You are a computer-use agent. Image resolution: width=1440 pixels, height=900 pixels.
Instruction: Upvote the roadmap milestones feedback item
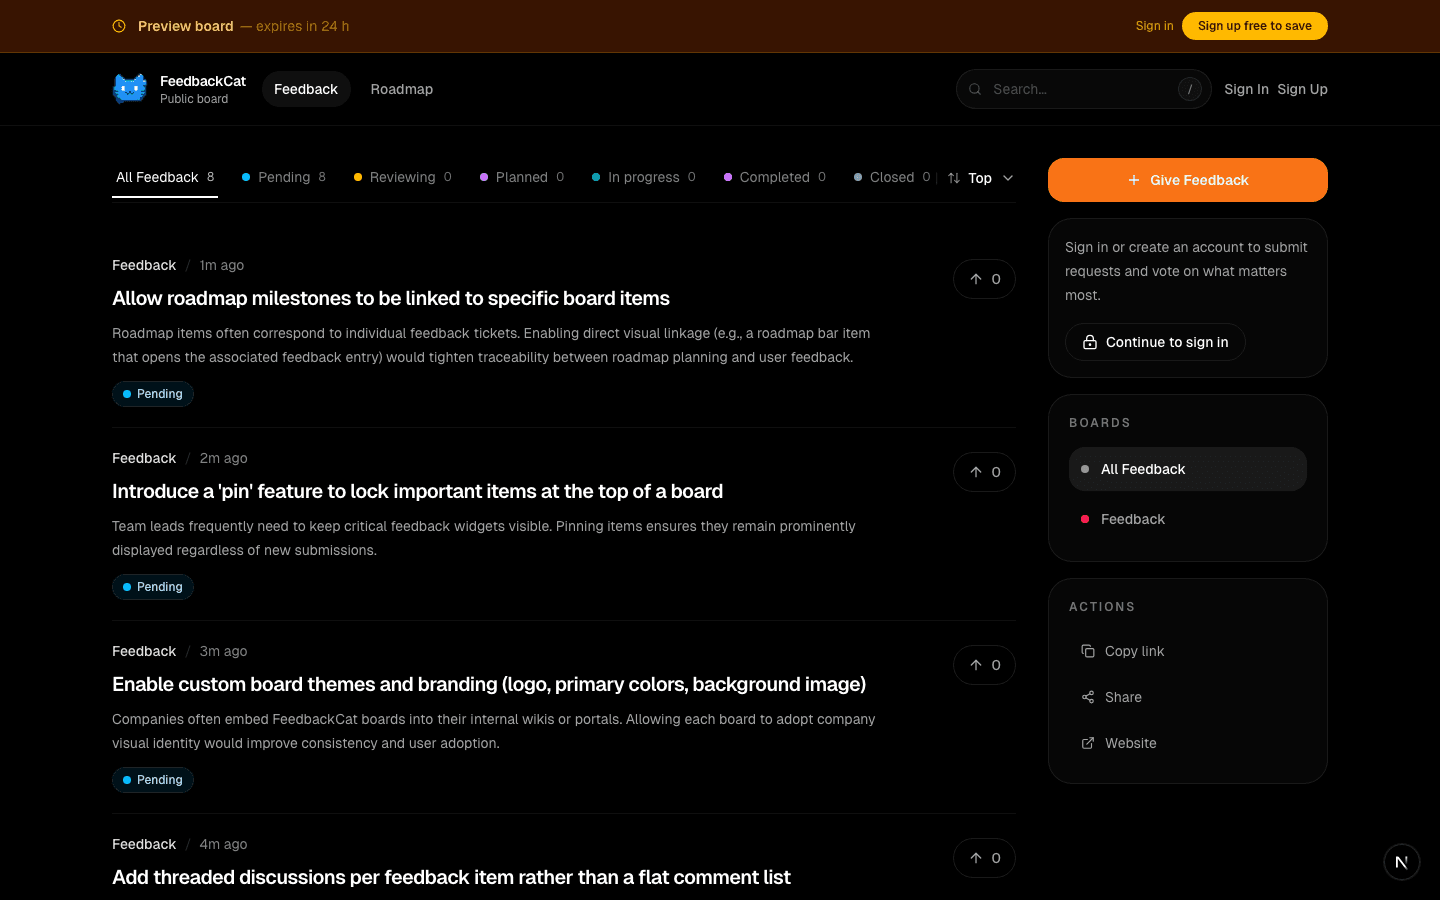[x=984, y=279]
